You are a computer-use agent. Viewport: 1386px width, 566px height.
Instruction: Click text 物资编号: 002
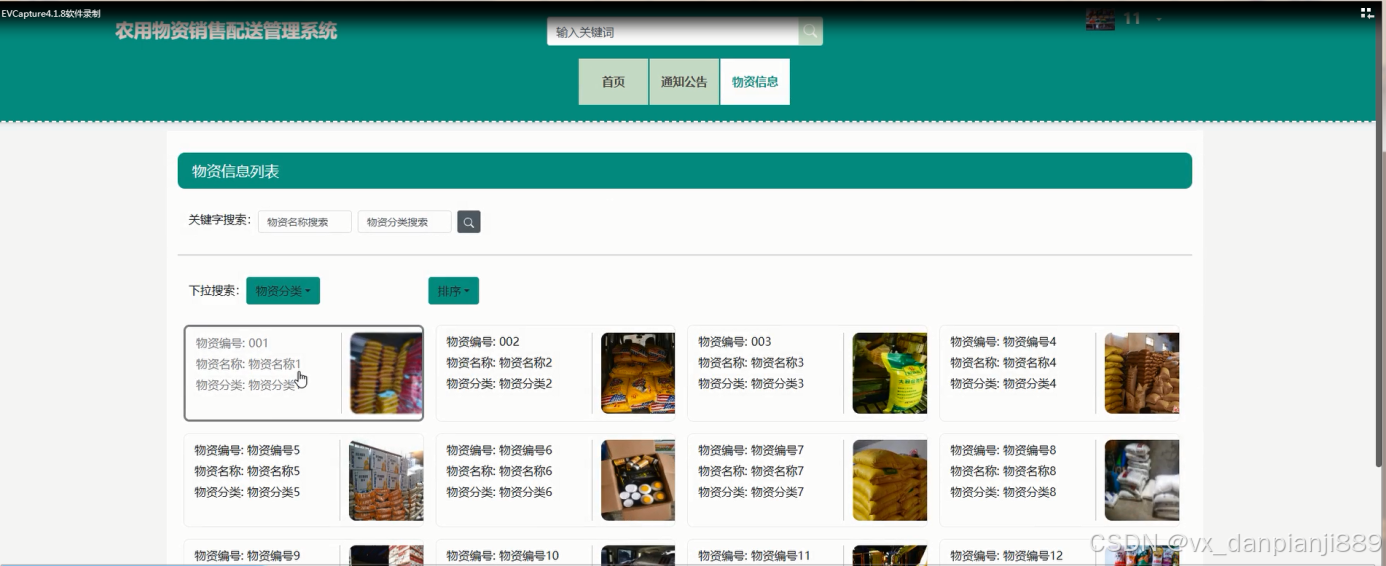pos(483,342)
